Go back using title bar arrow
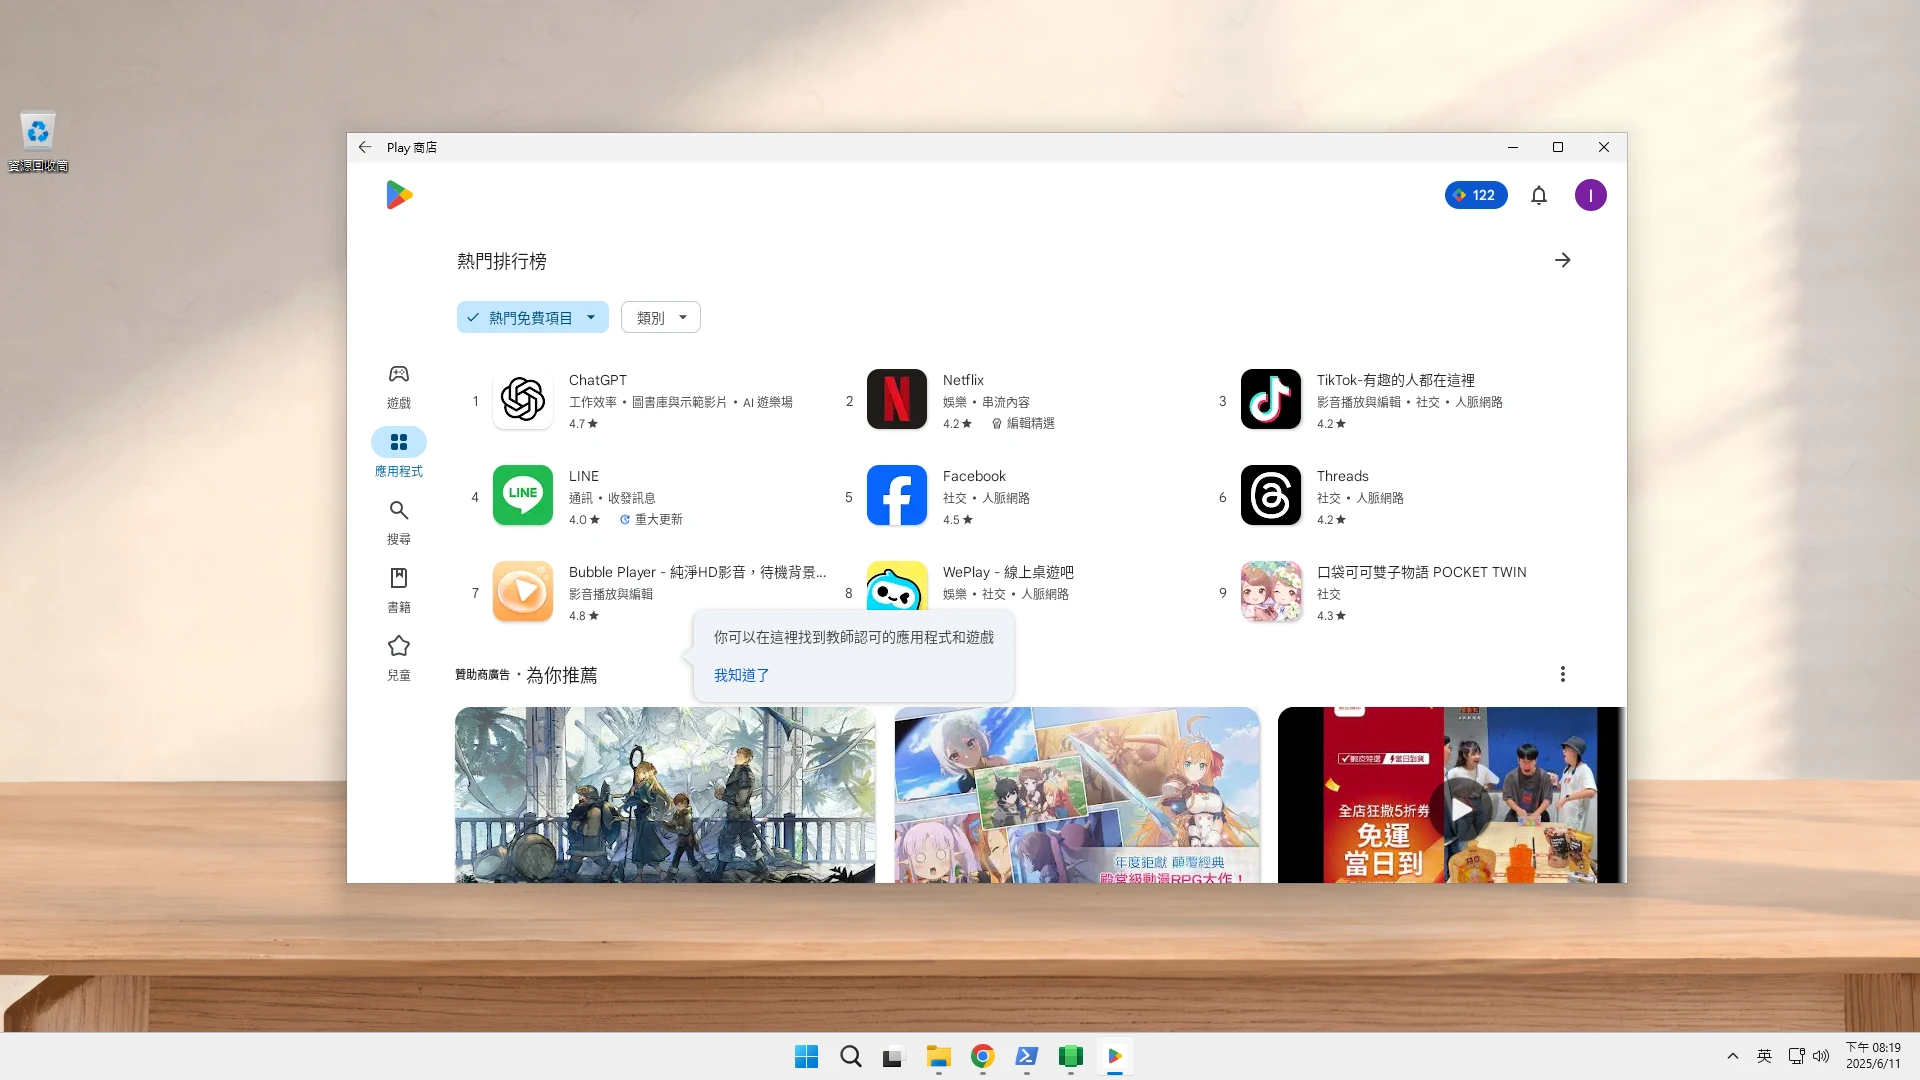This screenshot has width=1920, height=1080. pos(365,147)
